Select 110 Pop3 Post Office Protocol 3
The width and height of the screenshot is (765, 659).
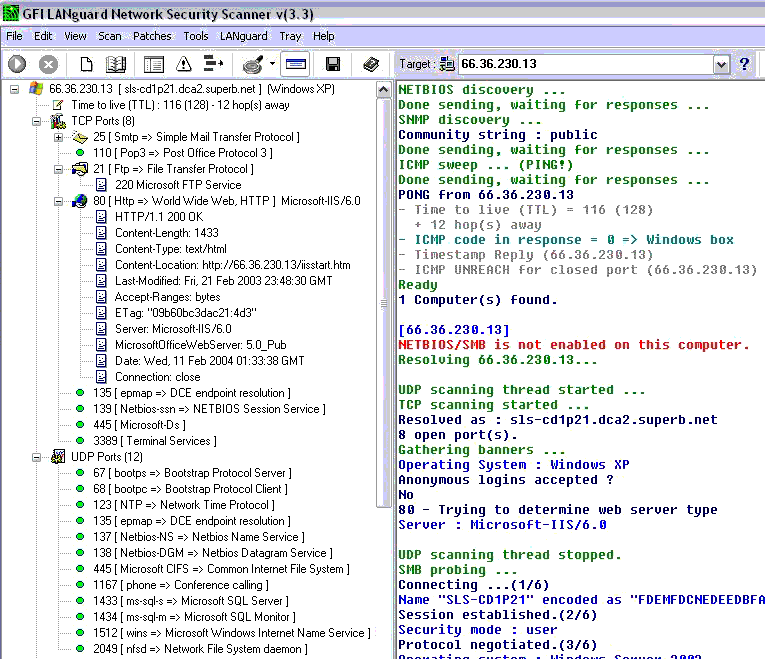[x=182, y=153]
